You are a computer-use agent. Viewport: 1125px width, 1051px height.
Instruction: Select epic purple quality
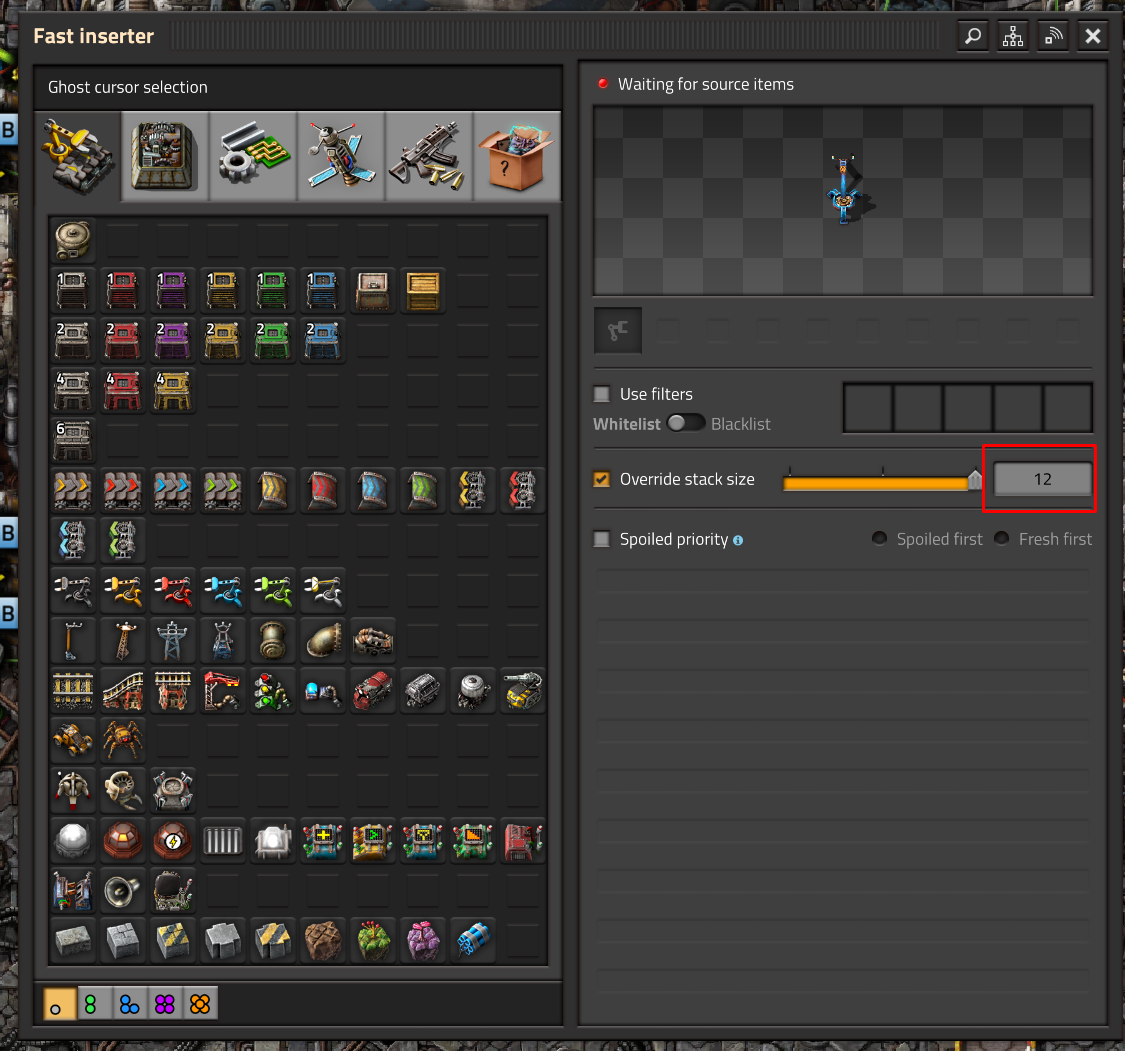[164, 1004]
